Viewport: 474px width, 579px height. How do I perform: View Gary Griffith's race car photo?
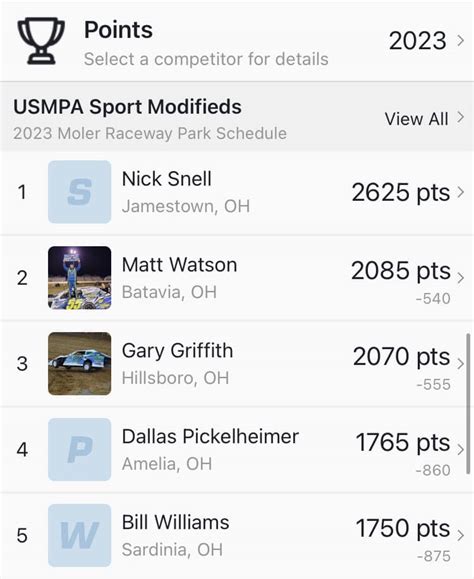79,364
